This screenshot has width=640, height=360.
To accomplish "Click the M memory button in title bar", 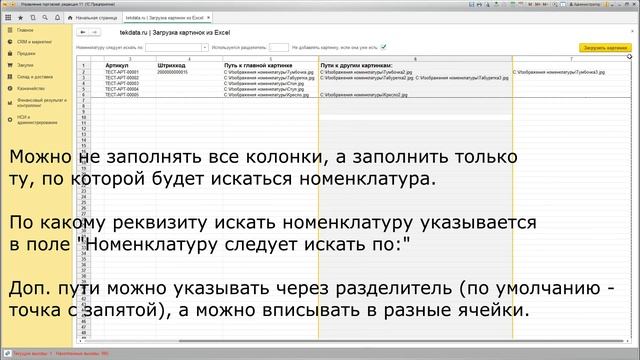I will coord(530,4).
